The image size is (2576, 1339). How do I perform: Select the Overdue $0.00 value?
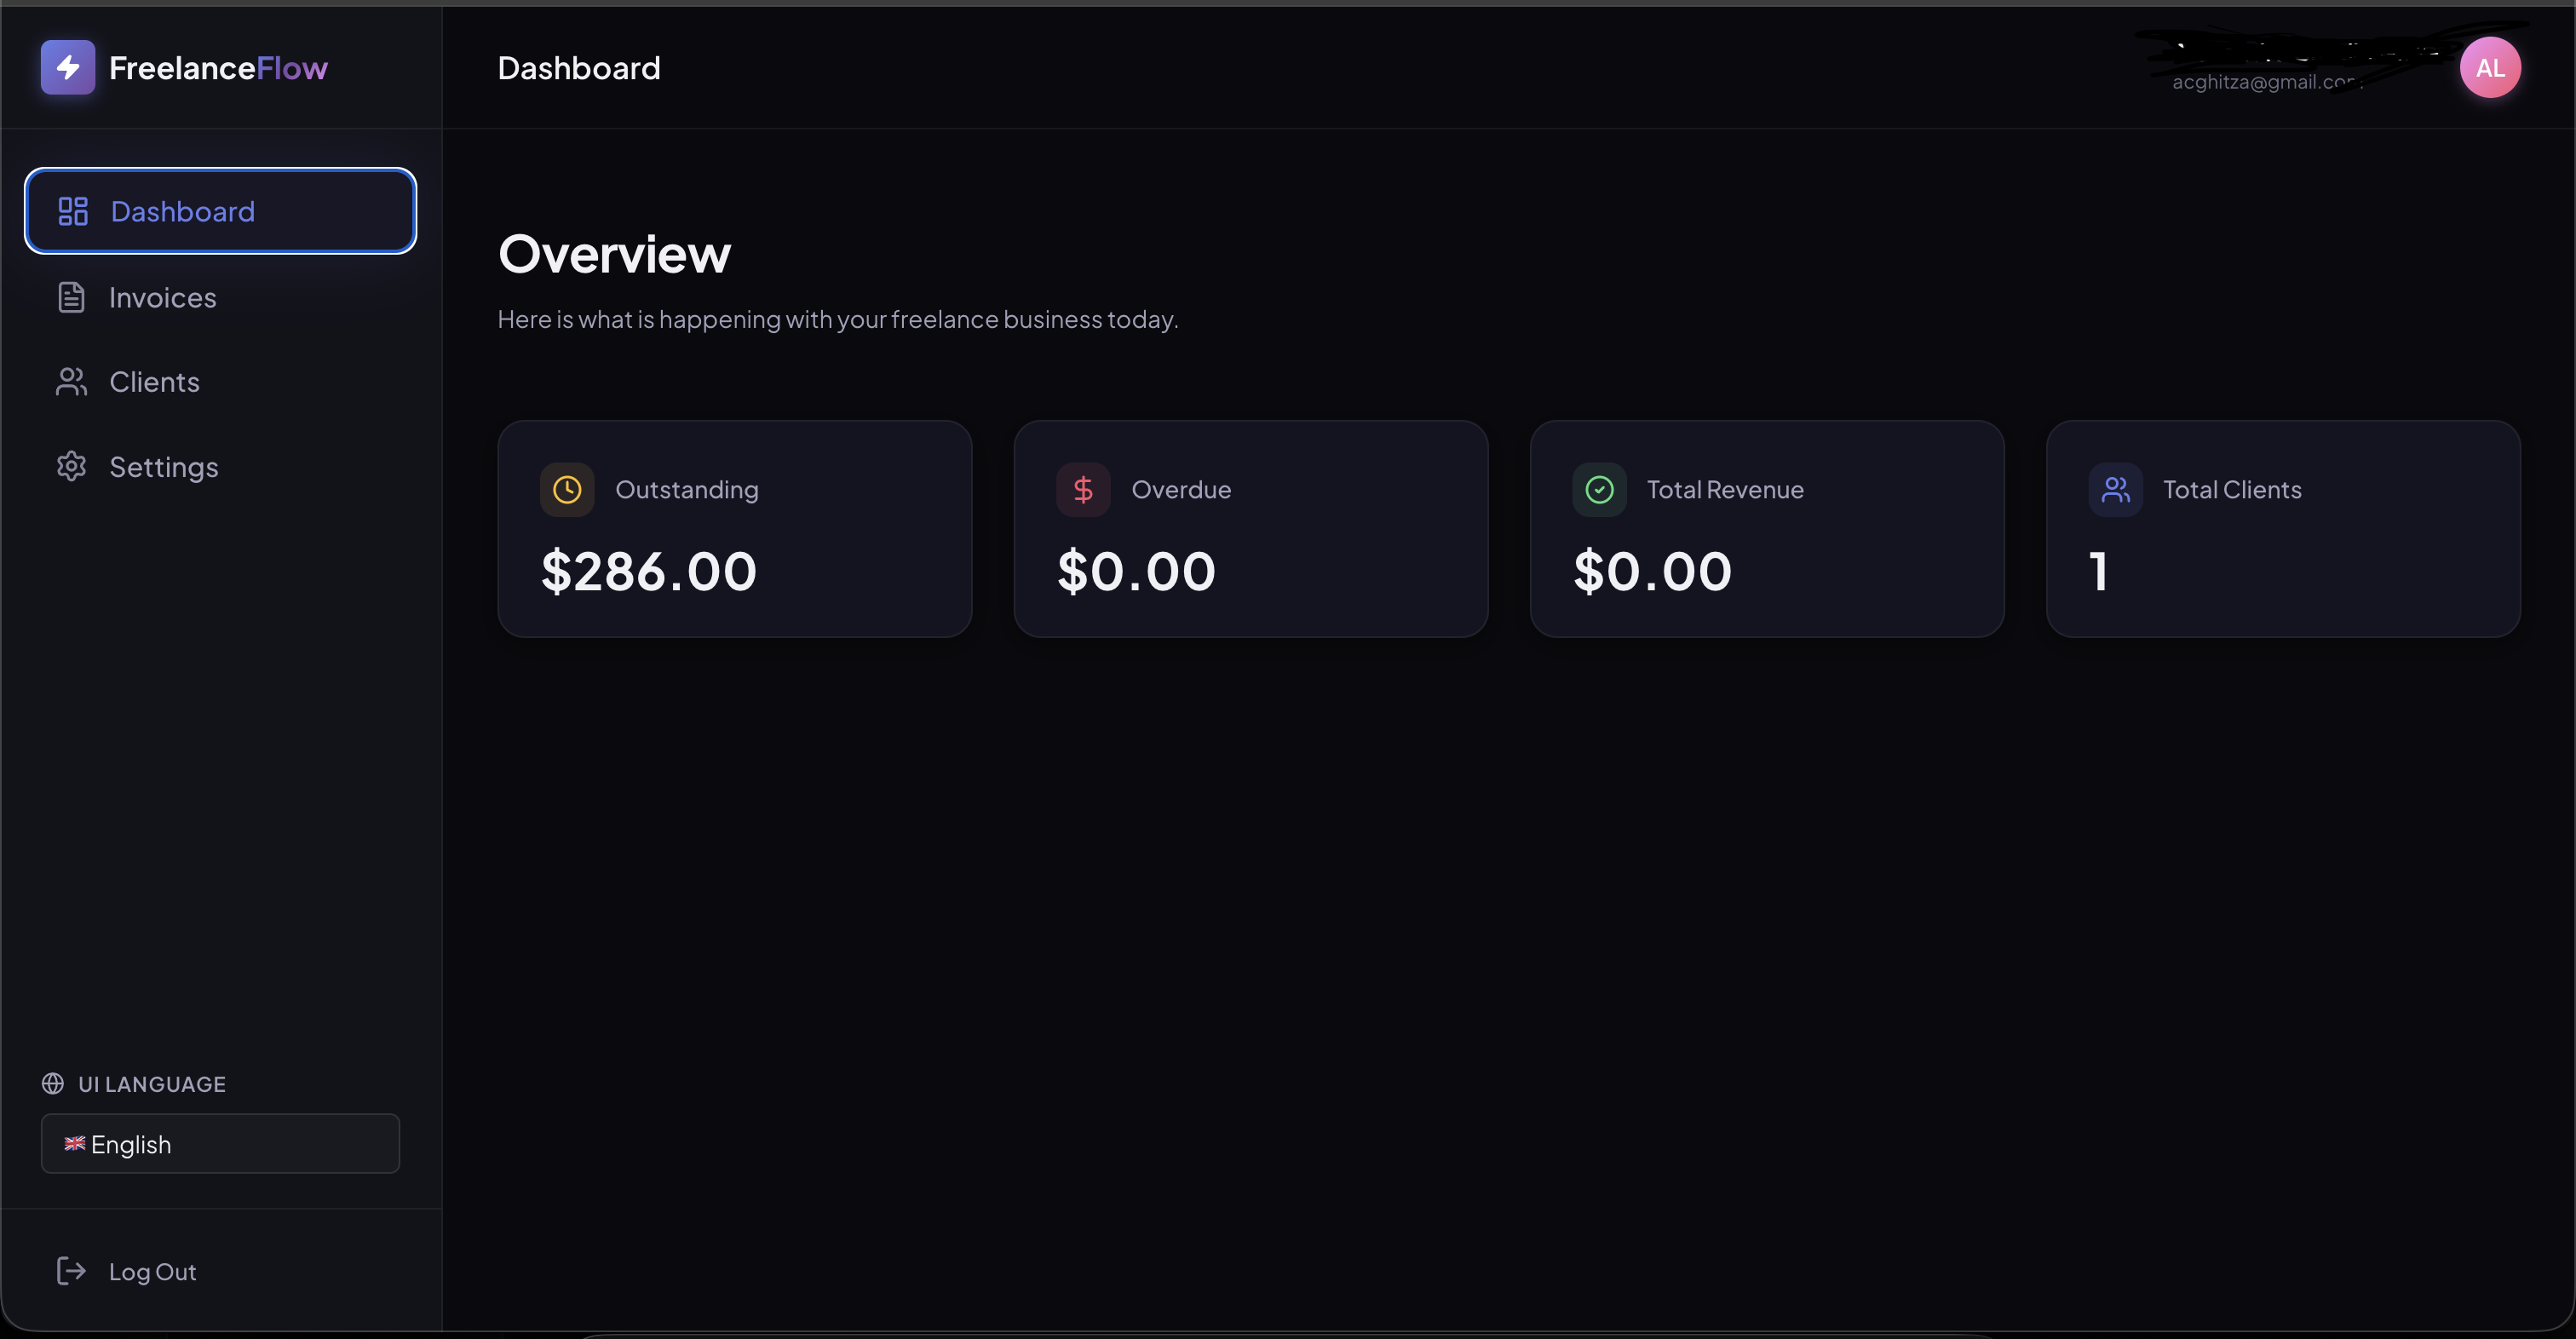click(1136, 572)
